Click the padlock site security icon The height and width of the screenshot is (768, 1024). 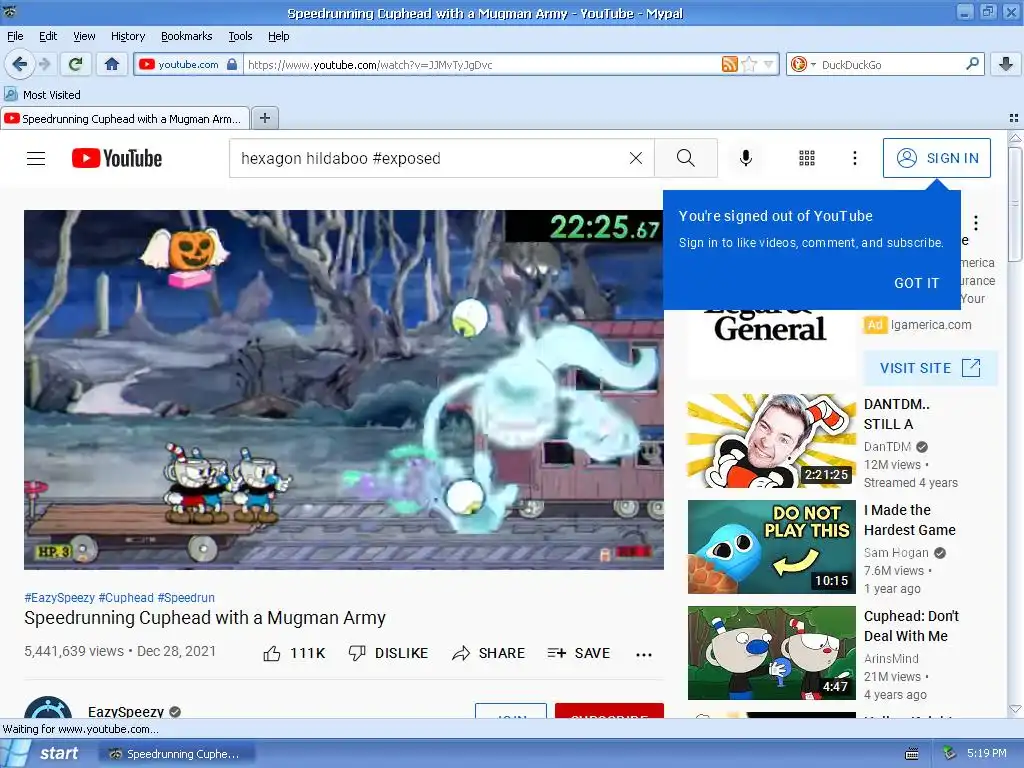pos(232,64)
